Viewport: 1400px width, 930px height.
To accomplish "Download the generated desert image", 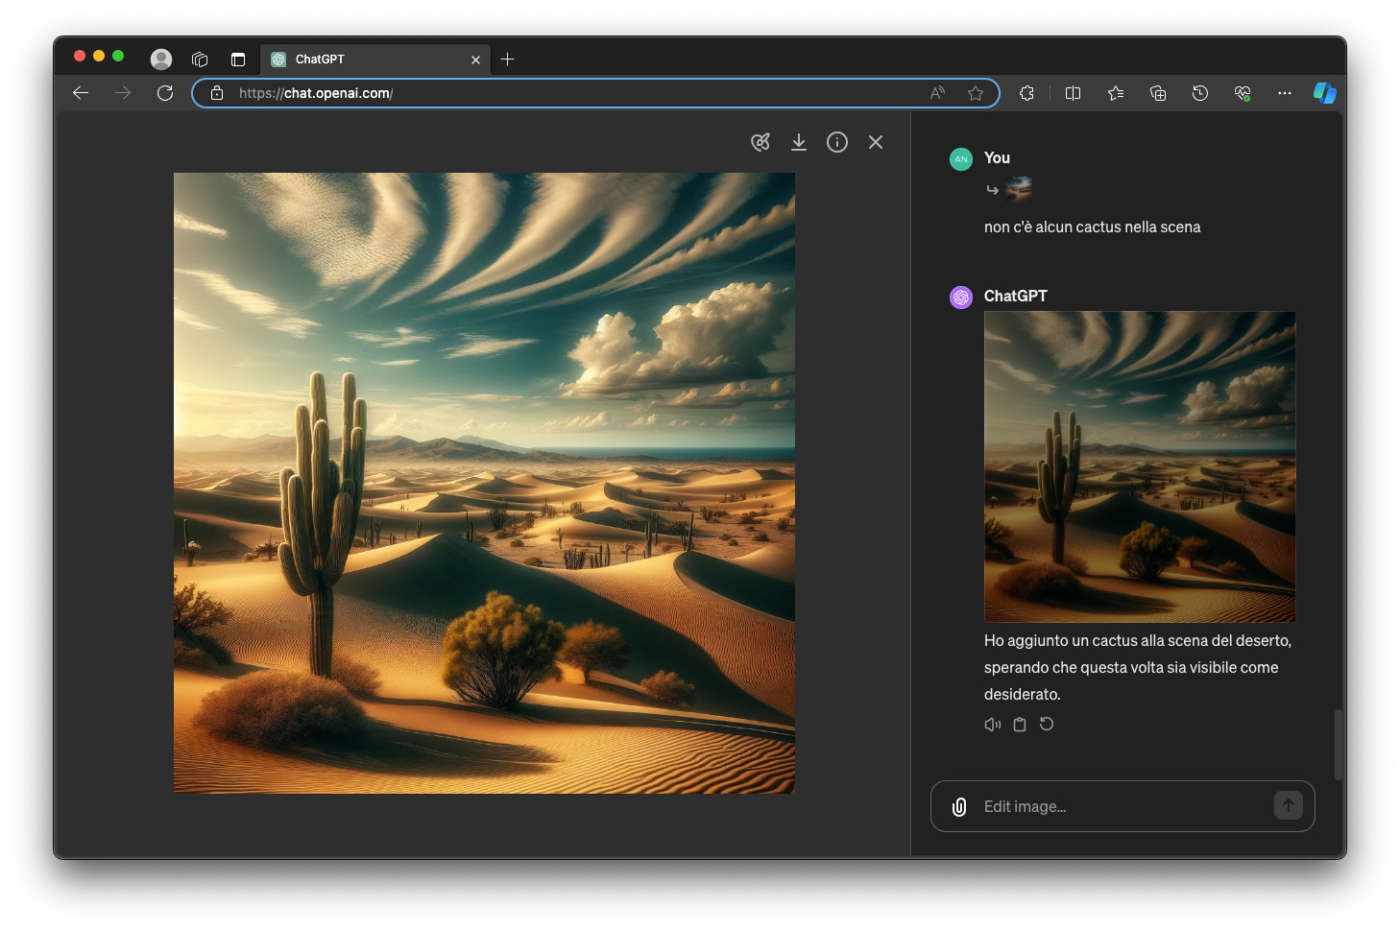I will tap(798, 142).
